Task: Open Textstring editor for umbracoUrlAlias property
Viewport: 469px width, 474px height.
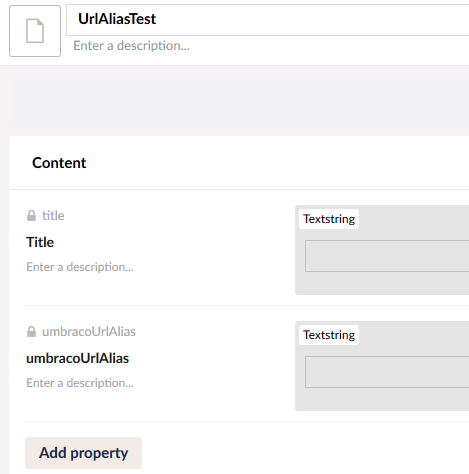Action: [329, 335]
